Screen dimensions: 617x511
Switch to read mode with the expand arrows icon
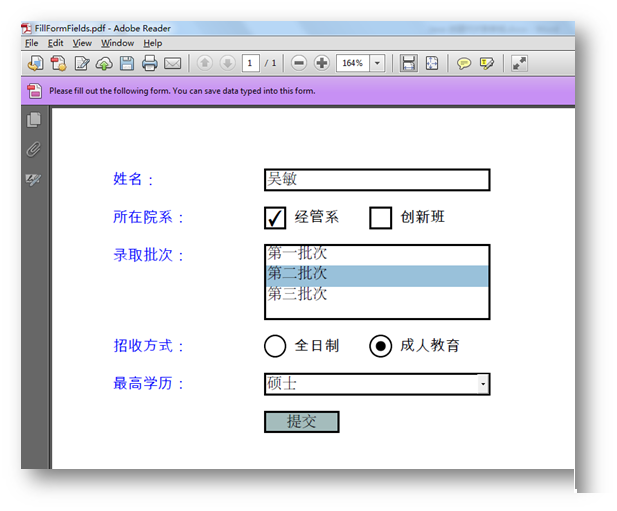point(519,63)
